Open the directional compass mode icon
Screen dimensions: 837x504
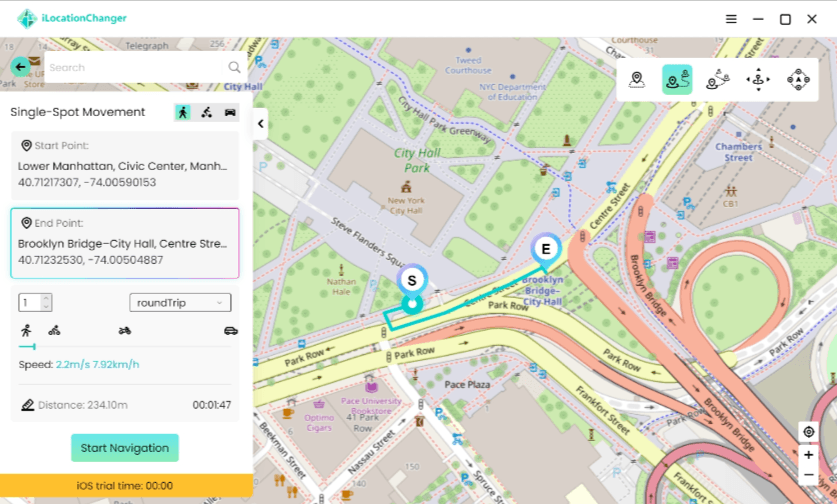798,80
